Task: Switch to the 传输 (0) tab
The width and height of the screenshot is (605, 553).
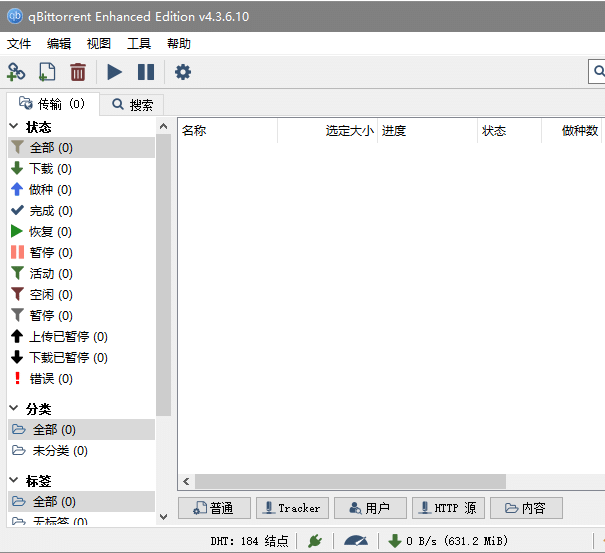Action: coord(53,104)
